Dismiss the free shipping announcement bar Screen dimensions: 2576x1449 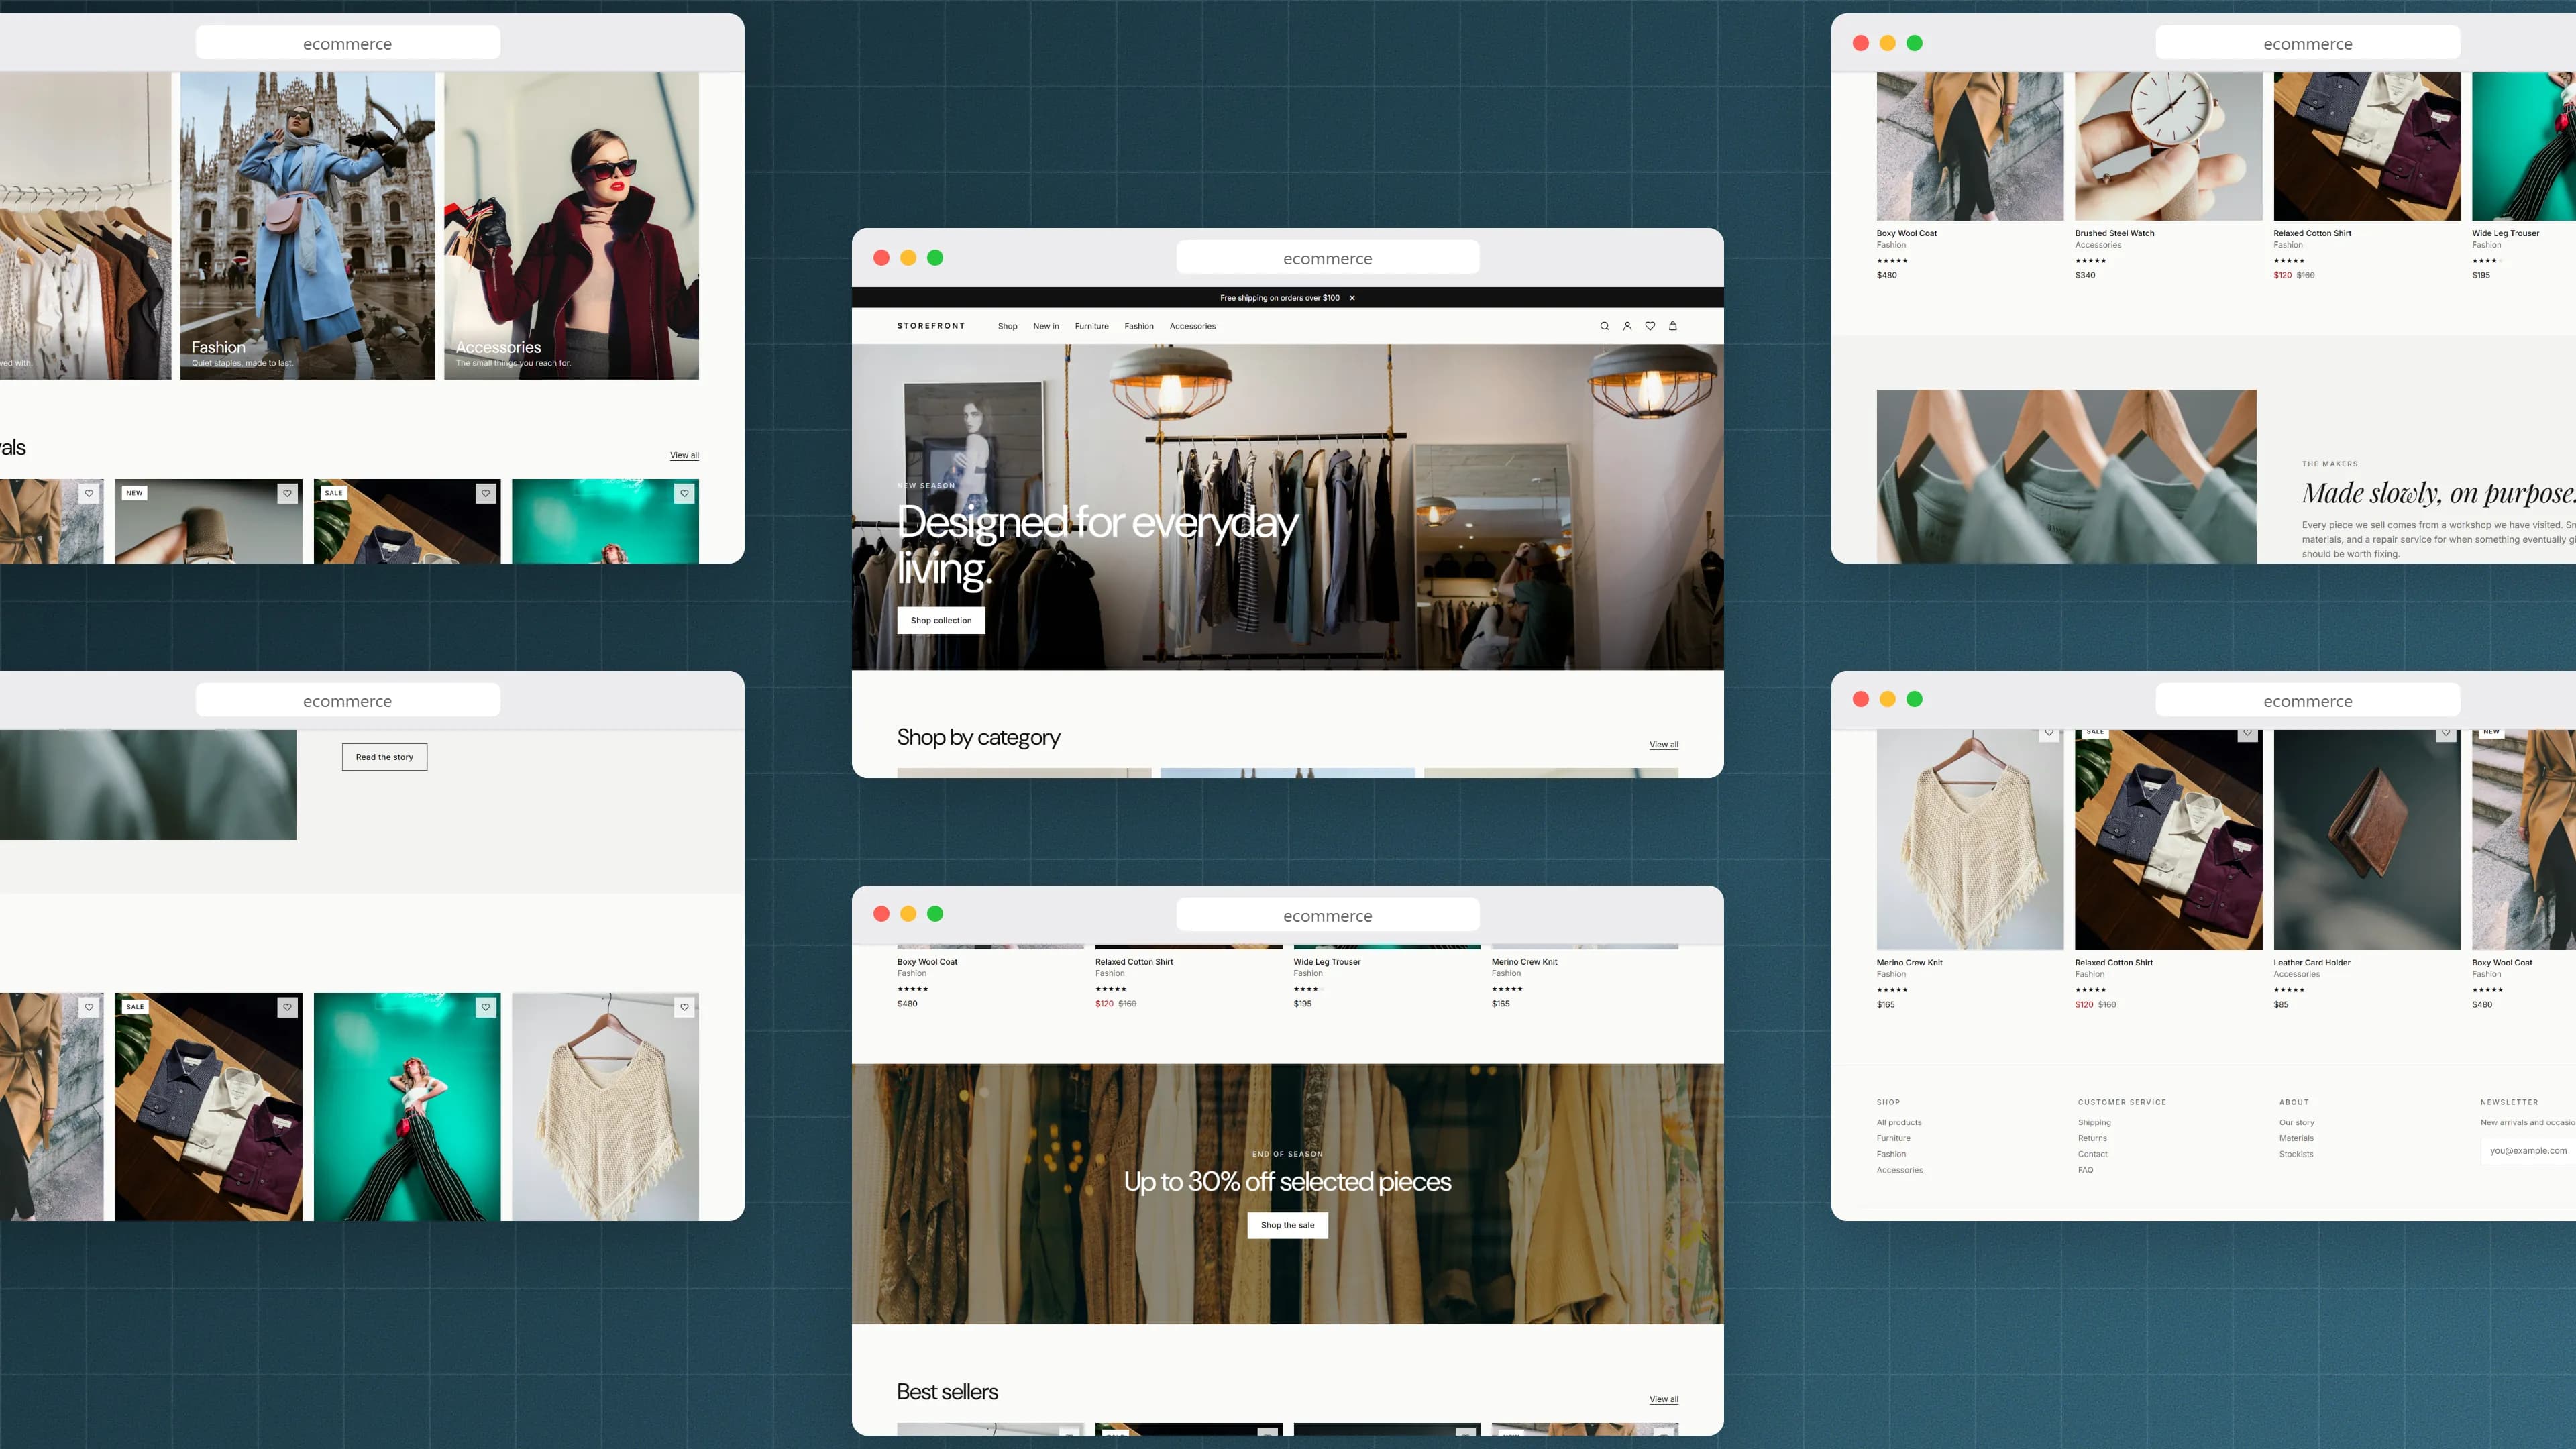coord(1352,298)
